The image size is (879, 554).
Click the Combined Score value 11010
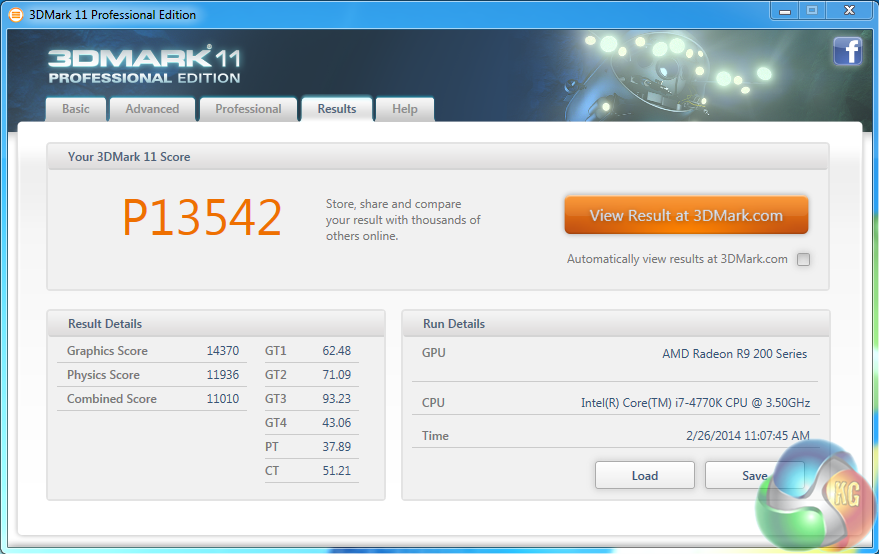(223, 399)
